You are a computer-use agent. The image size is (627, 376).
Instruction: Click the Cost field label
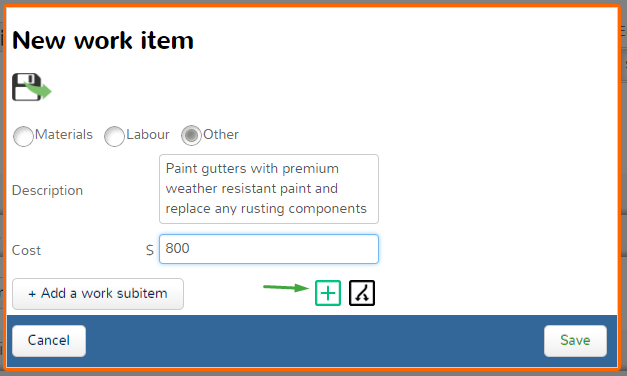(26, 250)
